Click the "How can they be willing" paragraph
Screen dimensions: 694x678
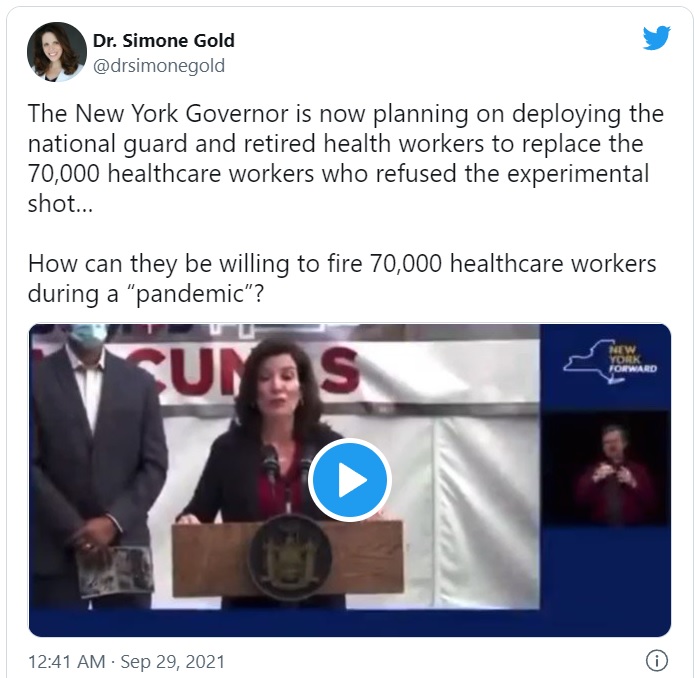(342, 278)
